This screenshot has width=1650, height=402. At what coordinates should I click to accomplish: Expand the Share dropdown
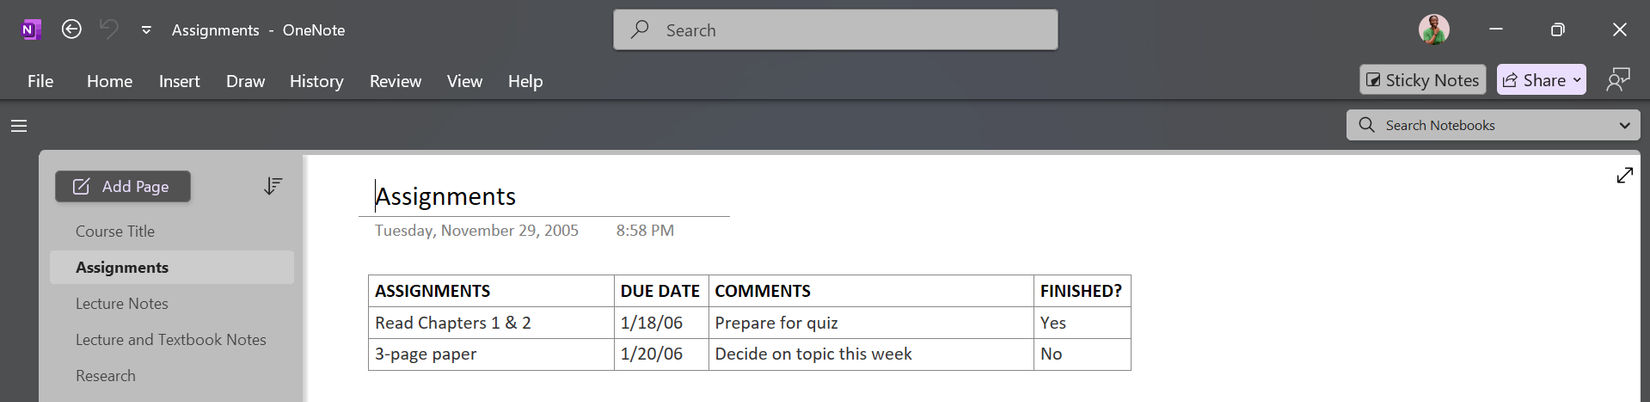pyautogui.click(x=1577, y=80)
